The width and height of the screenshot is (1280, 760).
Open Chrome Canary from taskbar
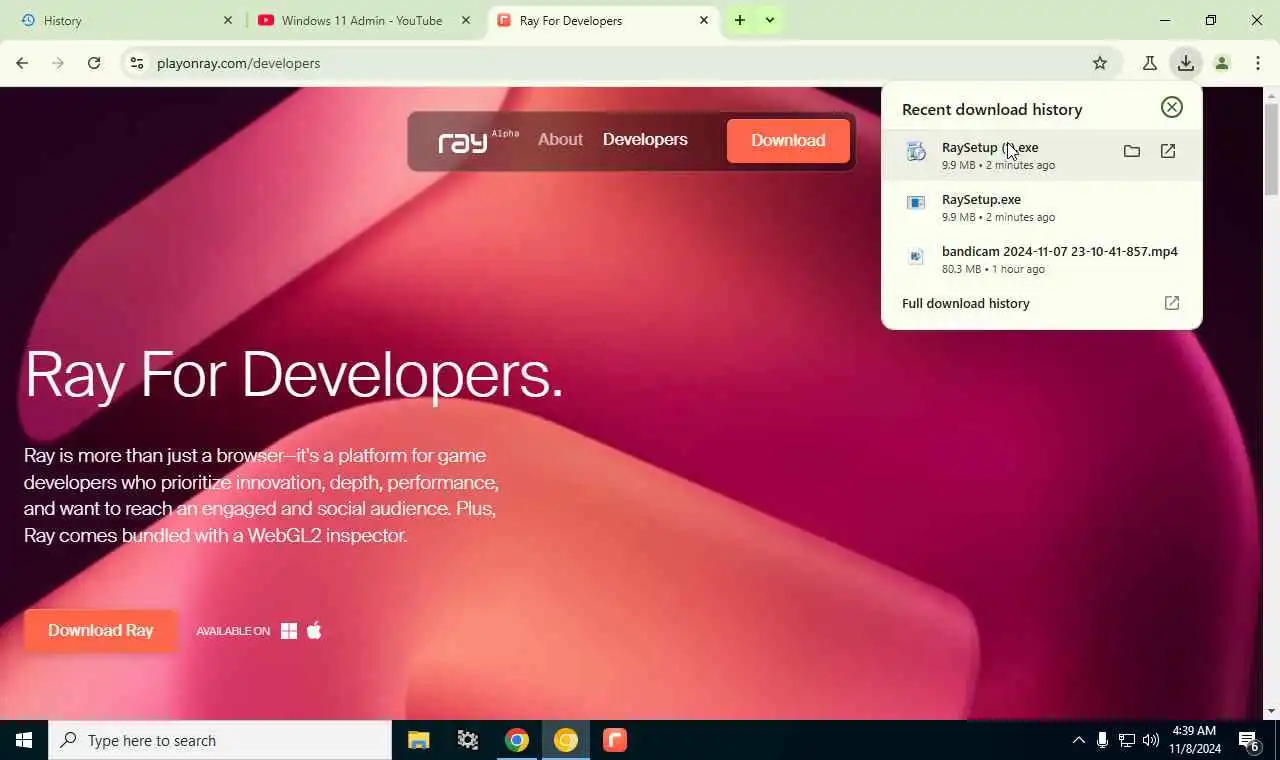[566, 740]
